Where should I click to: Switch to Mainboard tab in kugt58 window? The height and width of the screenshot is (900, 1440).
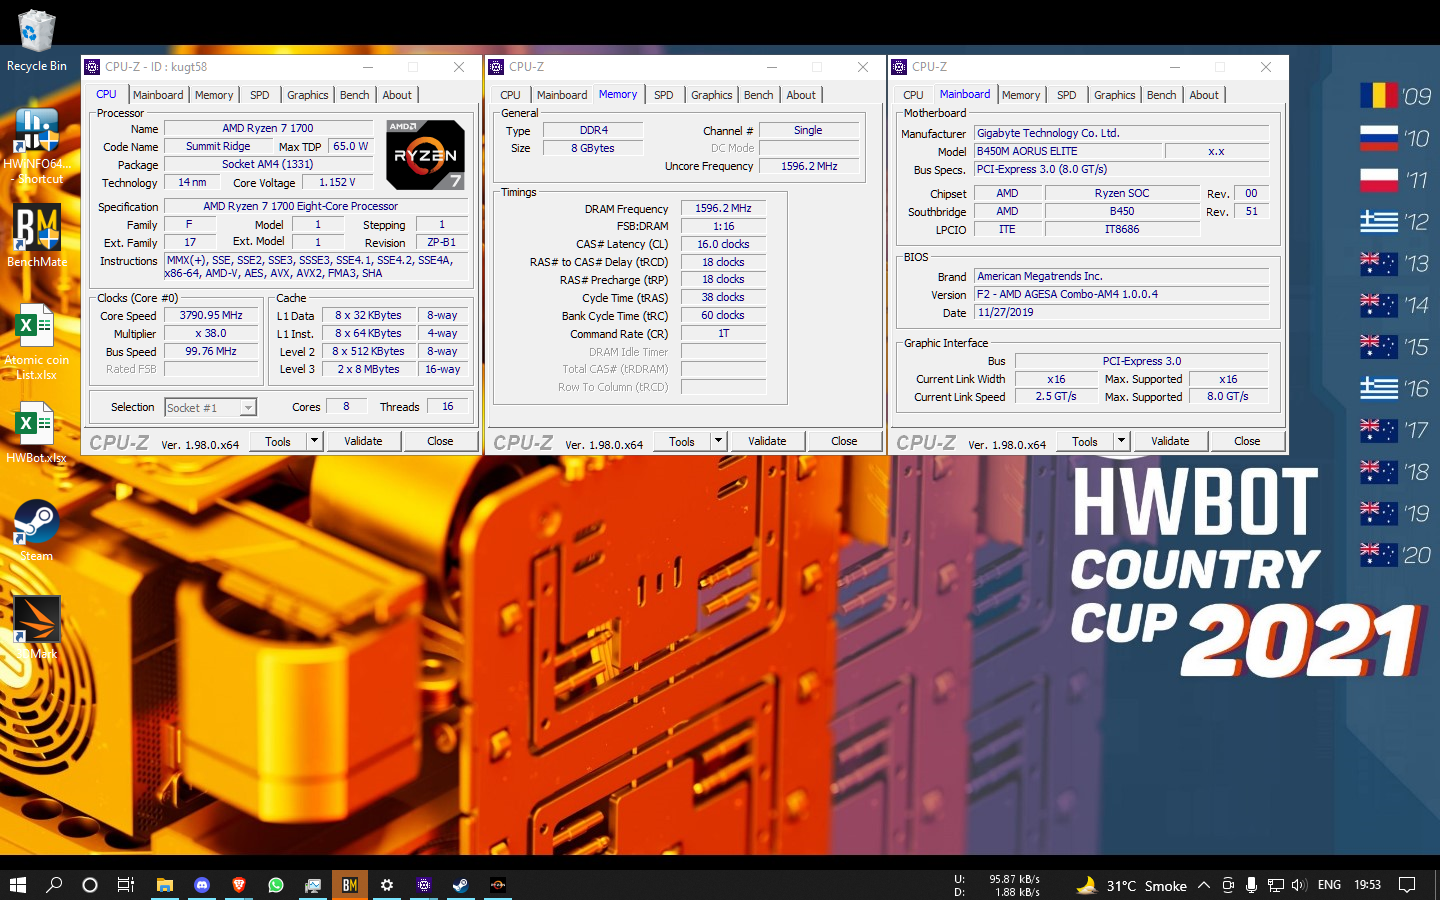pos(158,95)
